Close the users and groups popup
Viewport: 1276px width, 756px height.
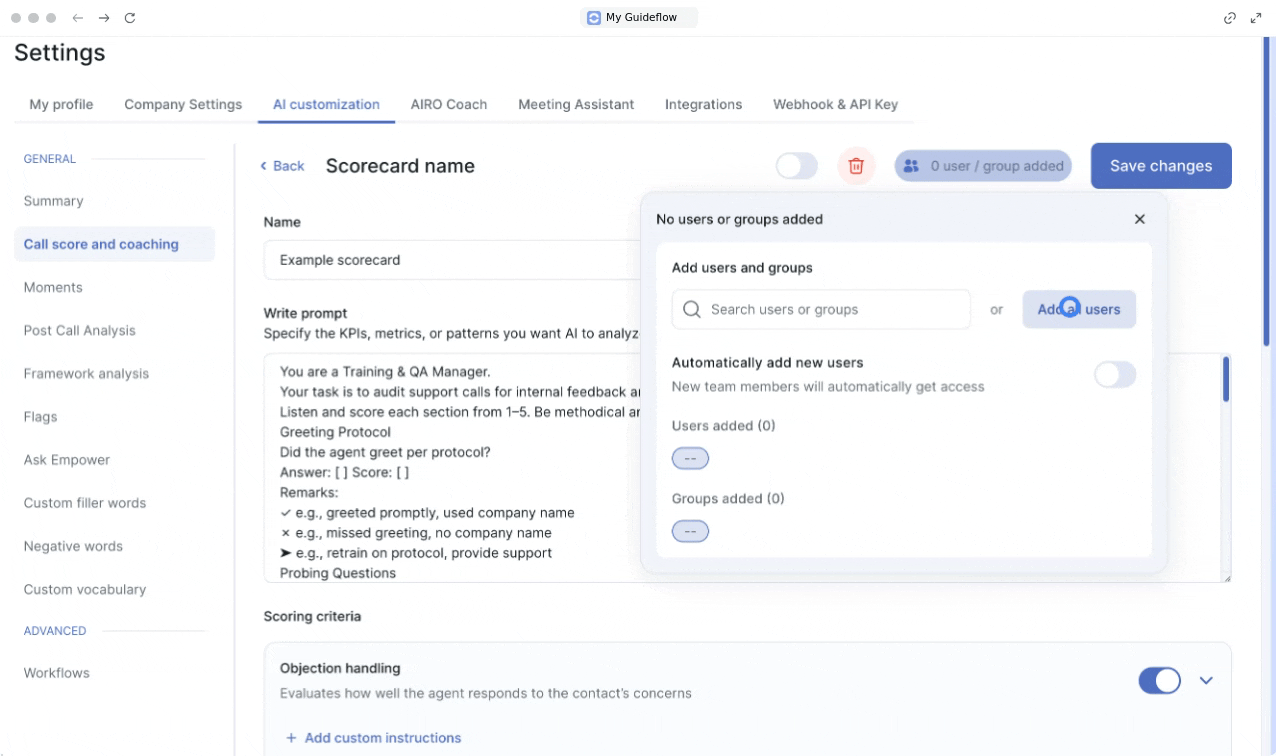point(1139,219)
